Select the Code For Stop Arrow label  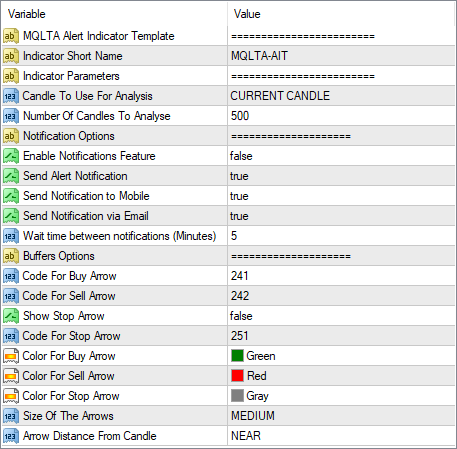(x=71, y=336)
